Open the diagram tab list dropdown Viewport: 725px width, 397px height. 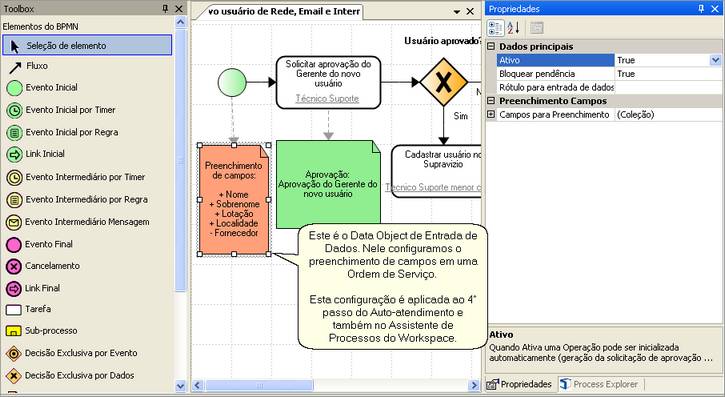(457, 12)
